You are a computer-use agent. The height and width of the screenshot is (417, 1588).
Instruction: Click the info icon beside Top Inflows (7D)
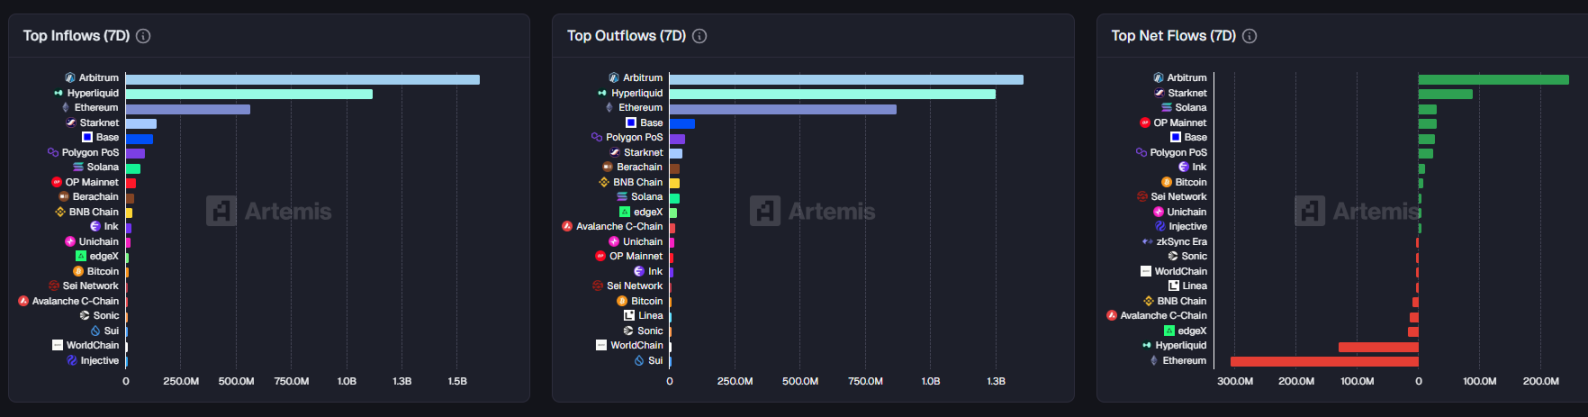click(143, 36)
